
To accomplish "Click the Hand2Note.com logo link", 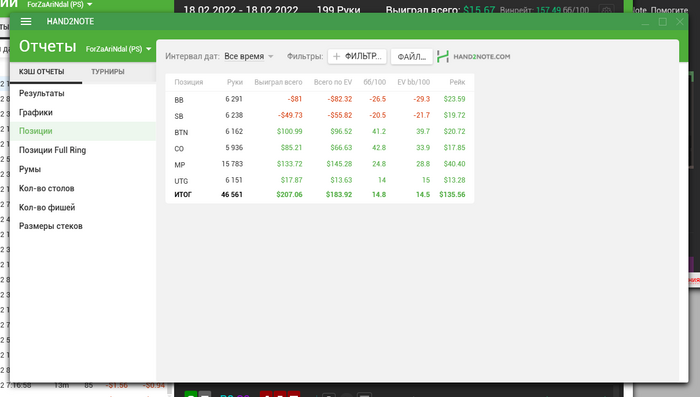I will click(x=474, y=57).
